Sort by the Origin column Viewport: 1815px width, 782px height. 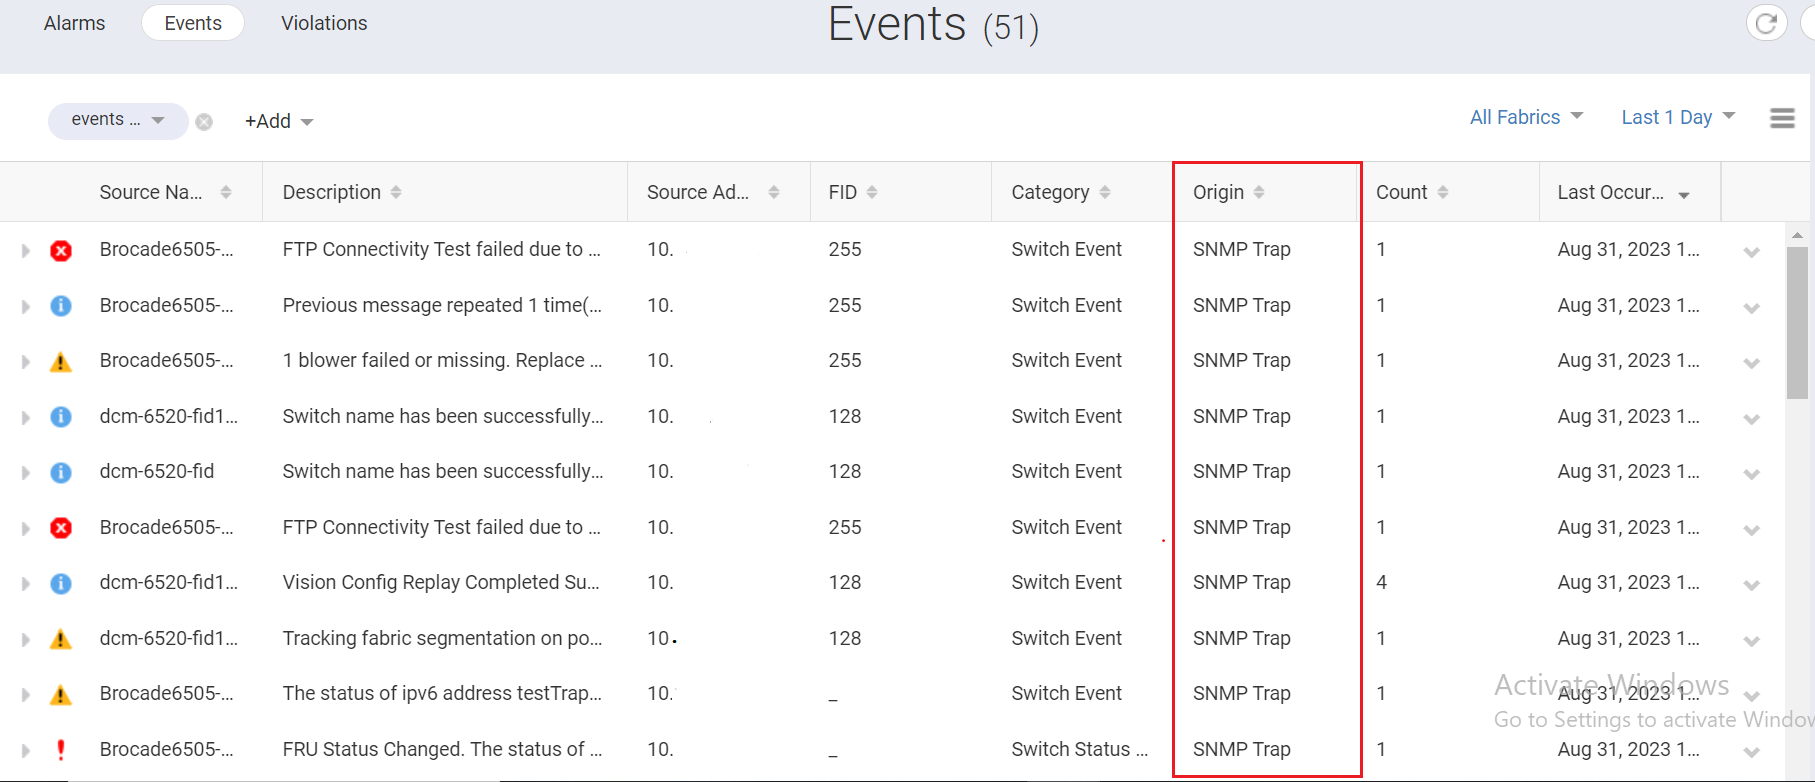coord(1258,192)
